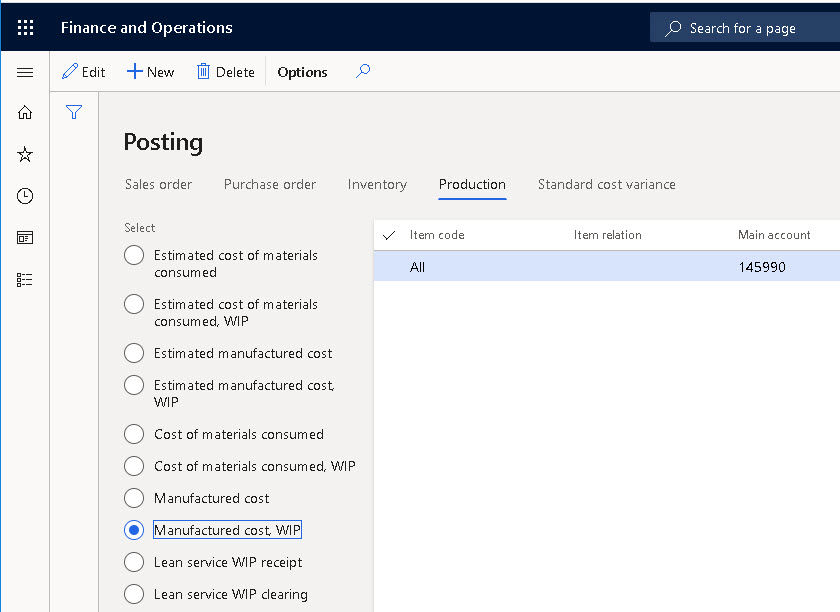This screenshot has height=612, width=840.
Task: Select the Cost of materials consumed option
Action: tap(133, 434)
